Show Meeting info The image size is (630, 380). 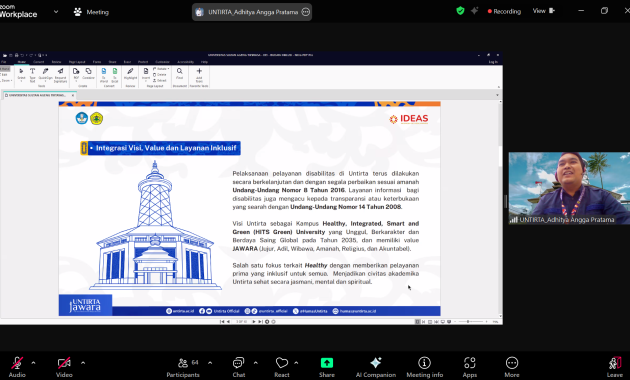(424, 367)
